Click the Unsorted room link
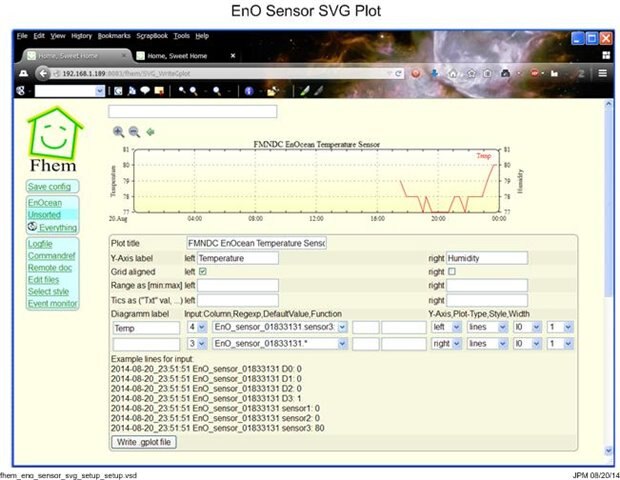The height and width of the screenshot is (480, 620). point(44,215)
